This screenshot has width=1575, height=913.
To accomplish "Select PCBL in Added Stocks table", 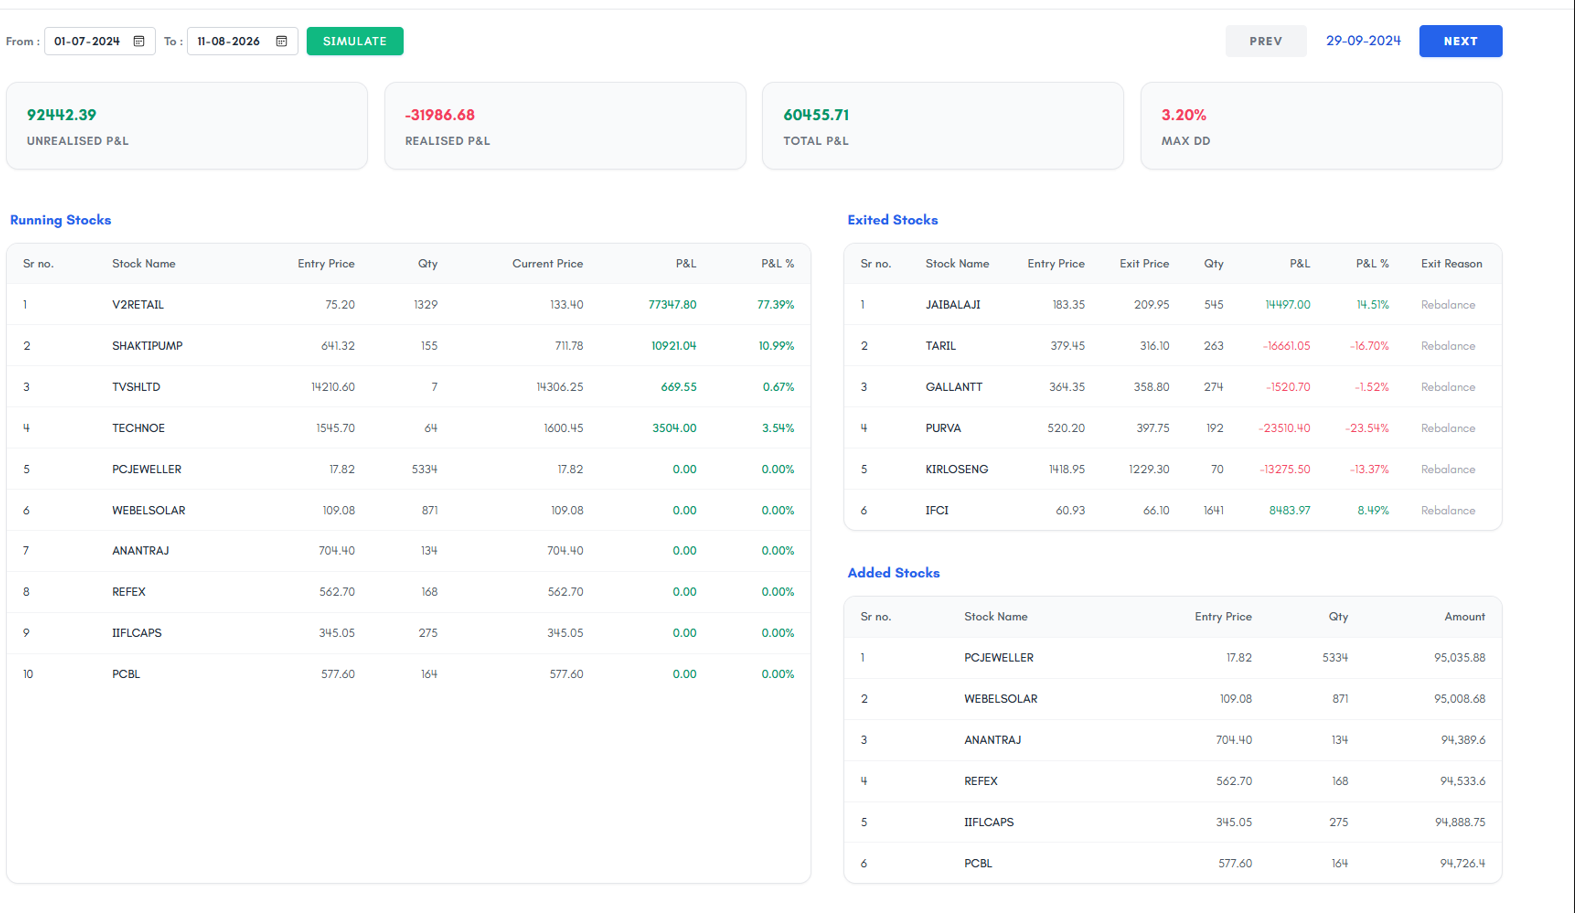I will tap(978, 863).
